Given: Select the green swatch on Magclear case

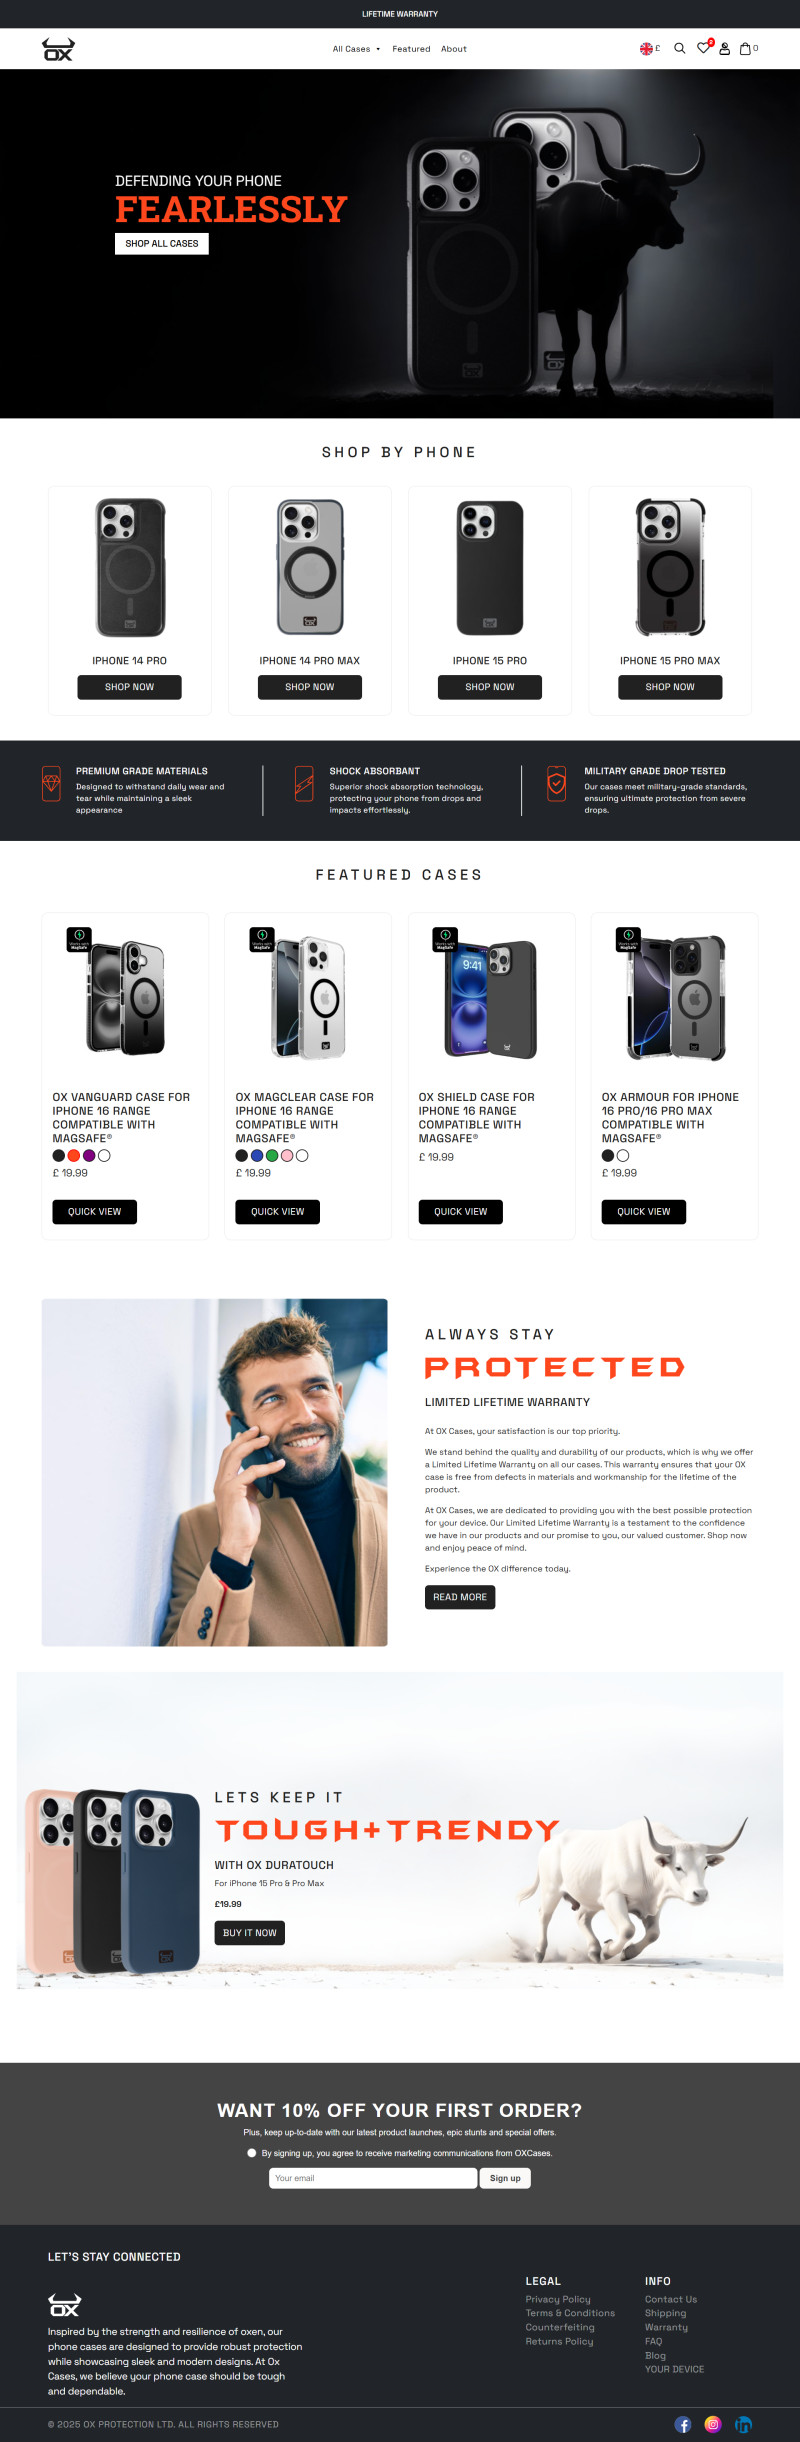Looking at the screenshot, I should [x=272, y=1155].
